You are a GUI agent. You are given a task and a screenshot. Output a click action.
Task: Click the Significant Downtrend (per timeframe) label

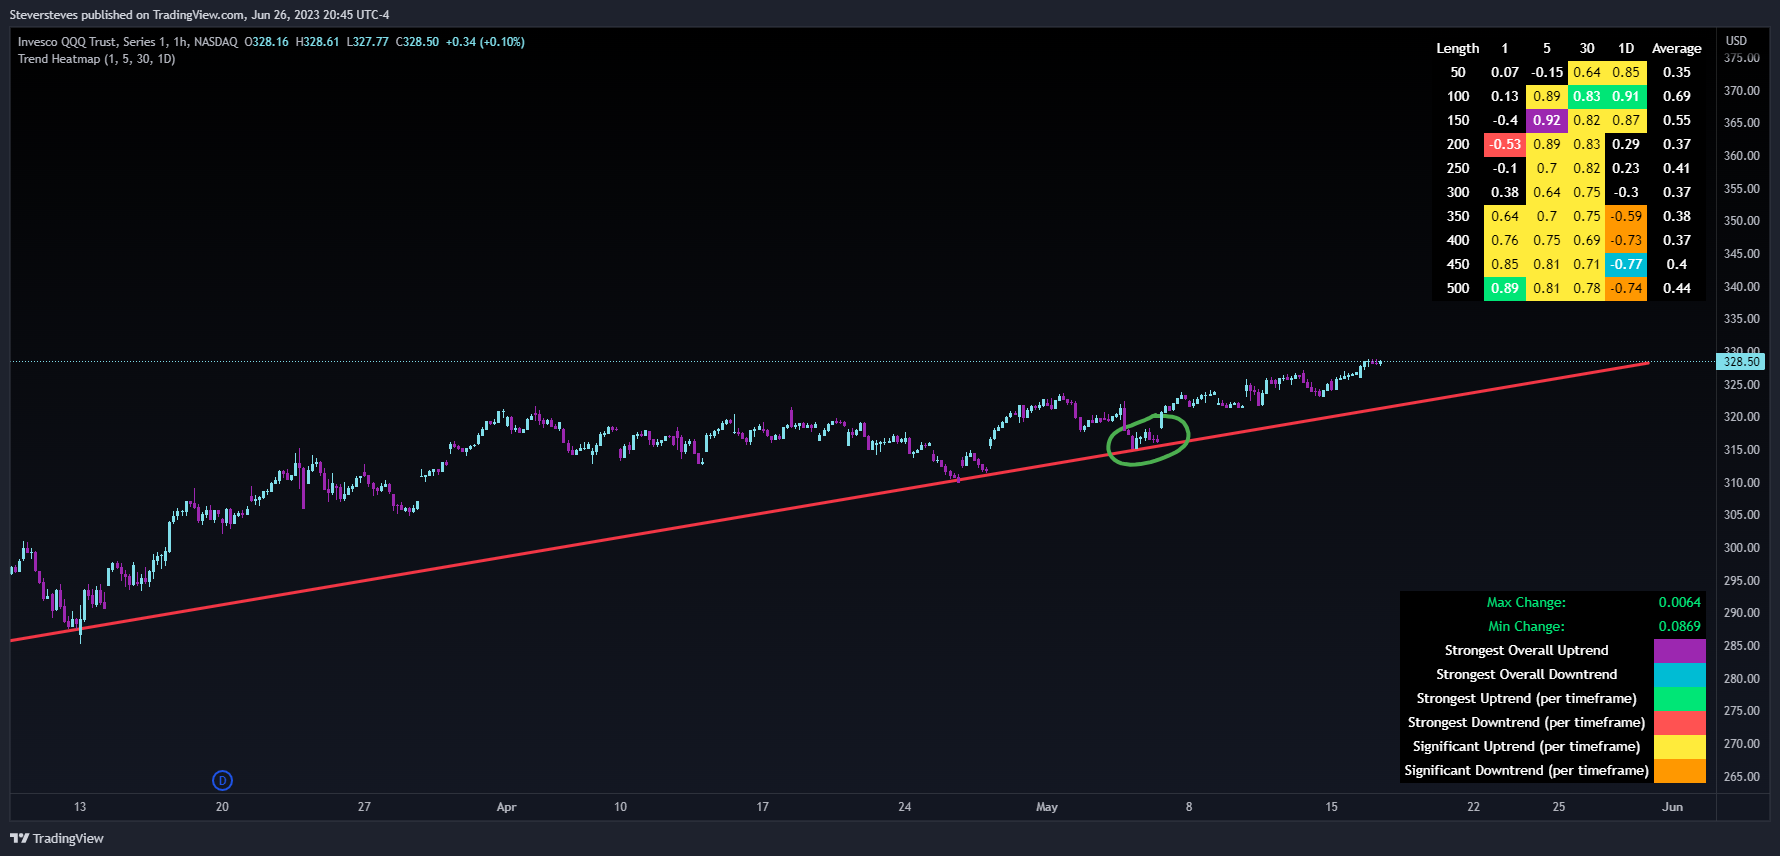point(1526,771)
